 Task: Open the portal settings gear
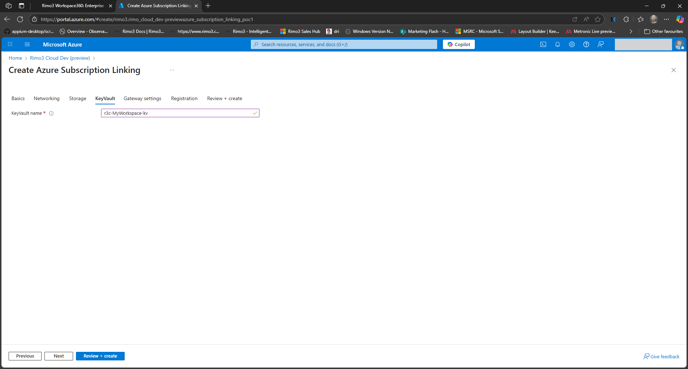coord(572,44)
